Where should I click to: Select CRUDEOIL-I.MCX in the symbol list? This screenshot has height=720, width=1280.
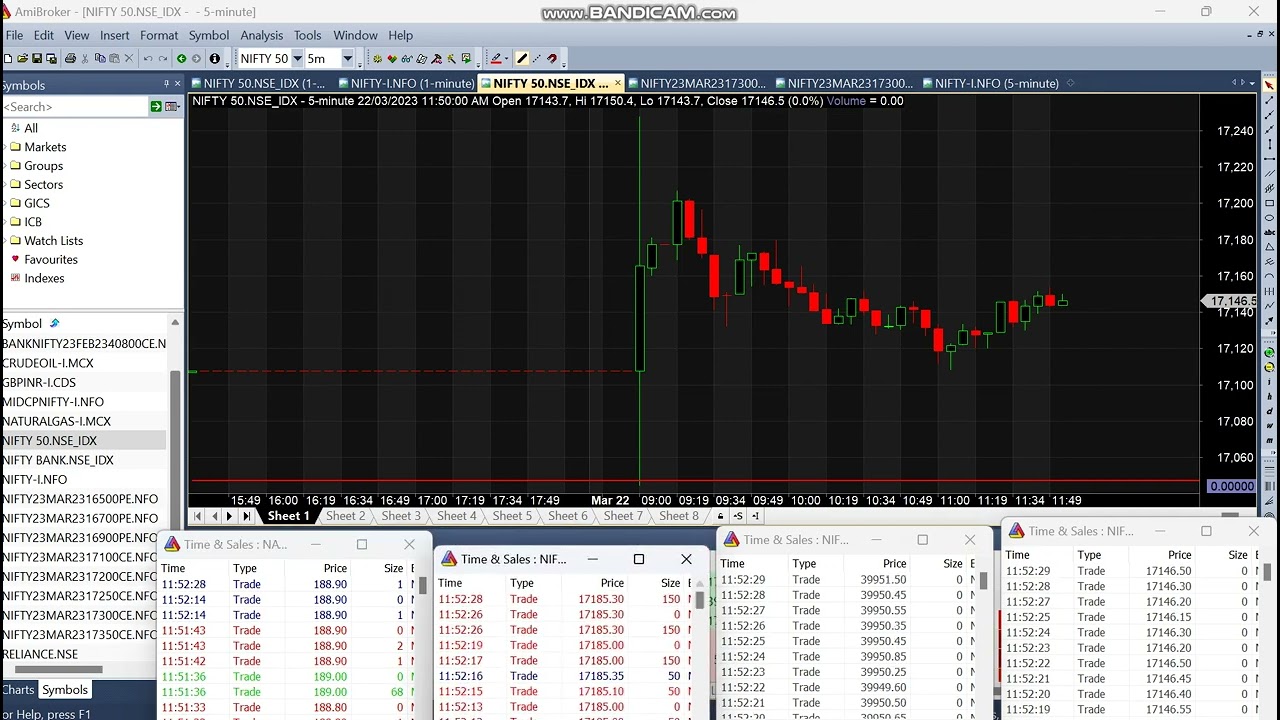(x=48, y=363)
